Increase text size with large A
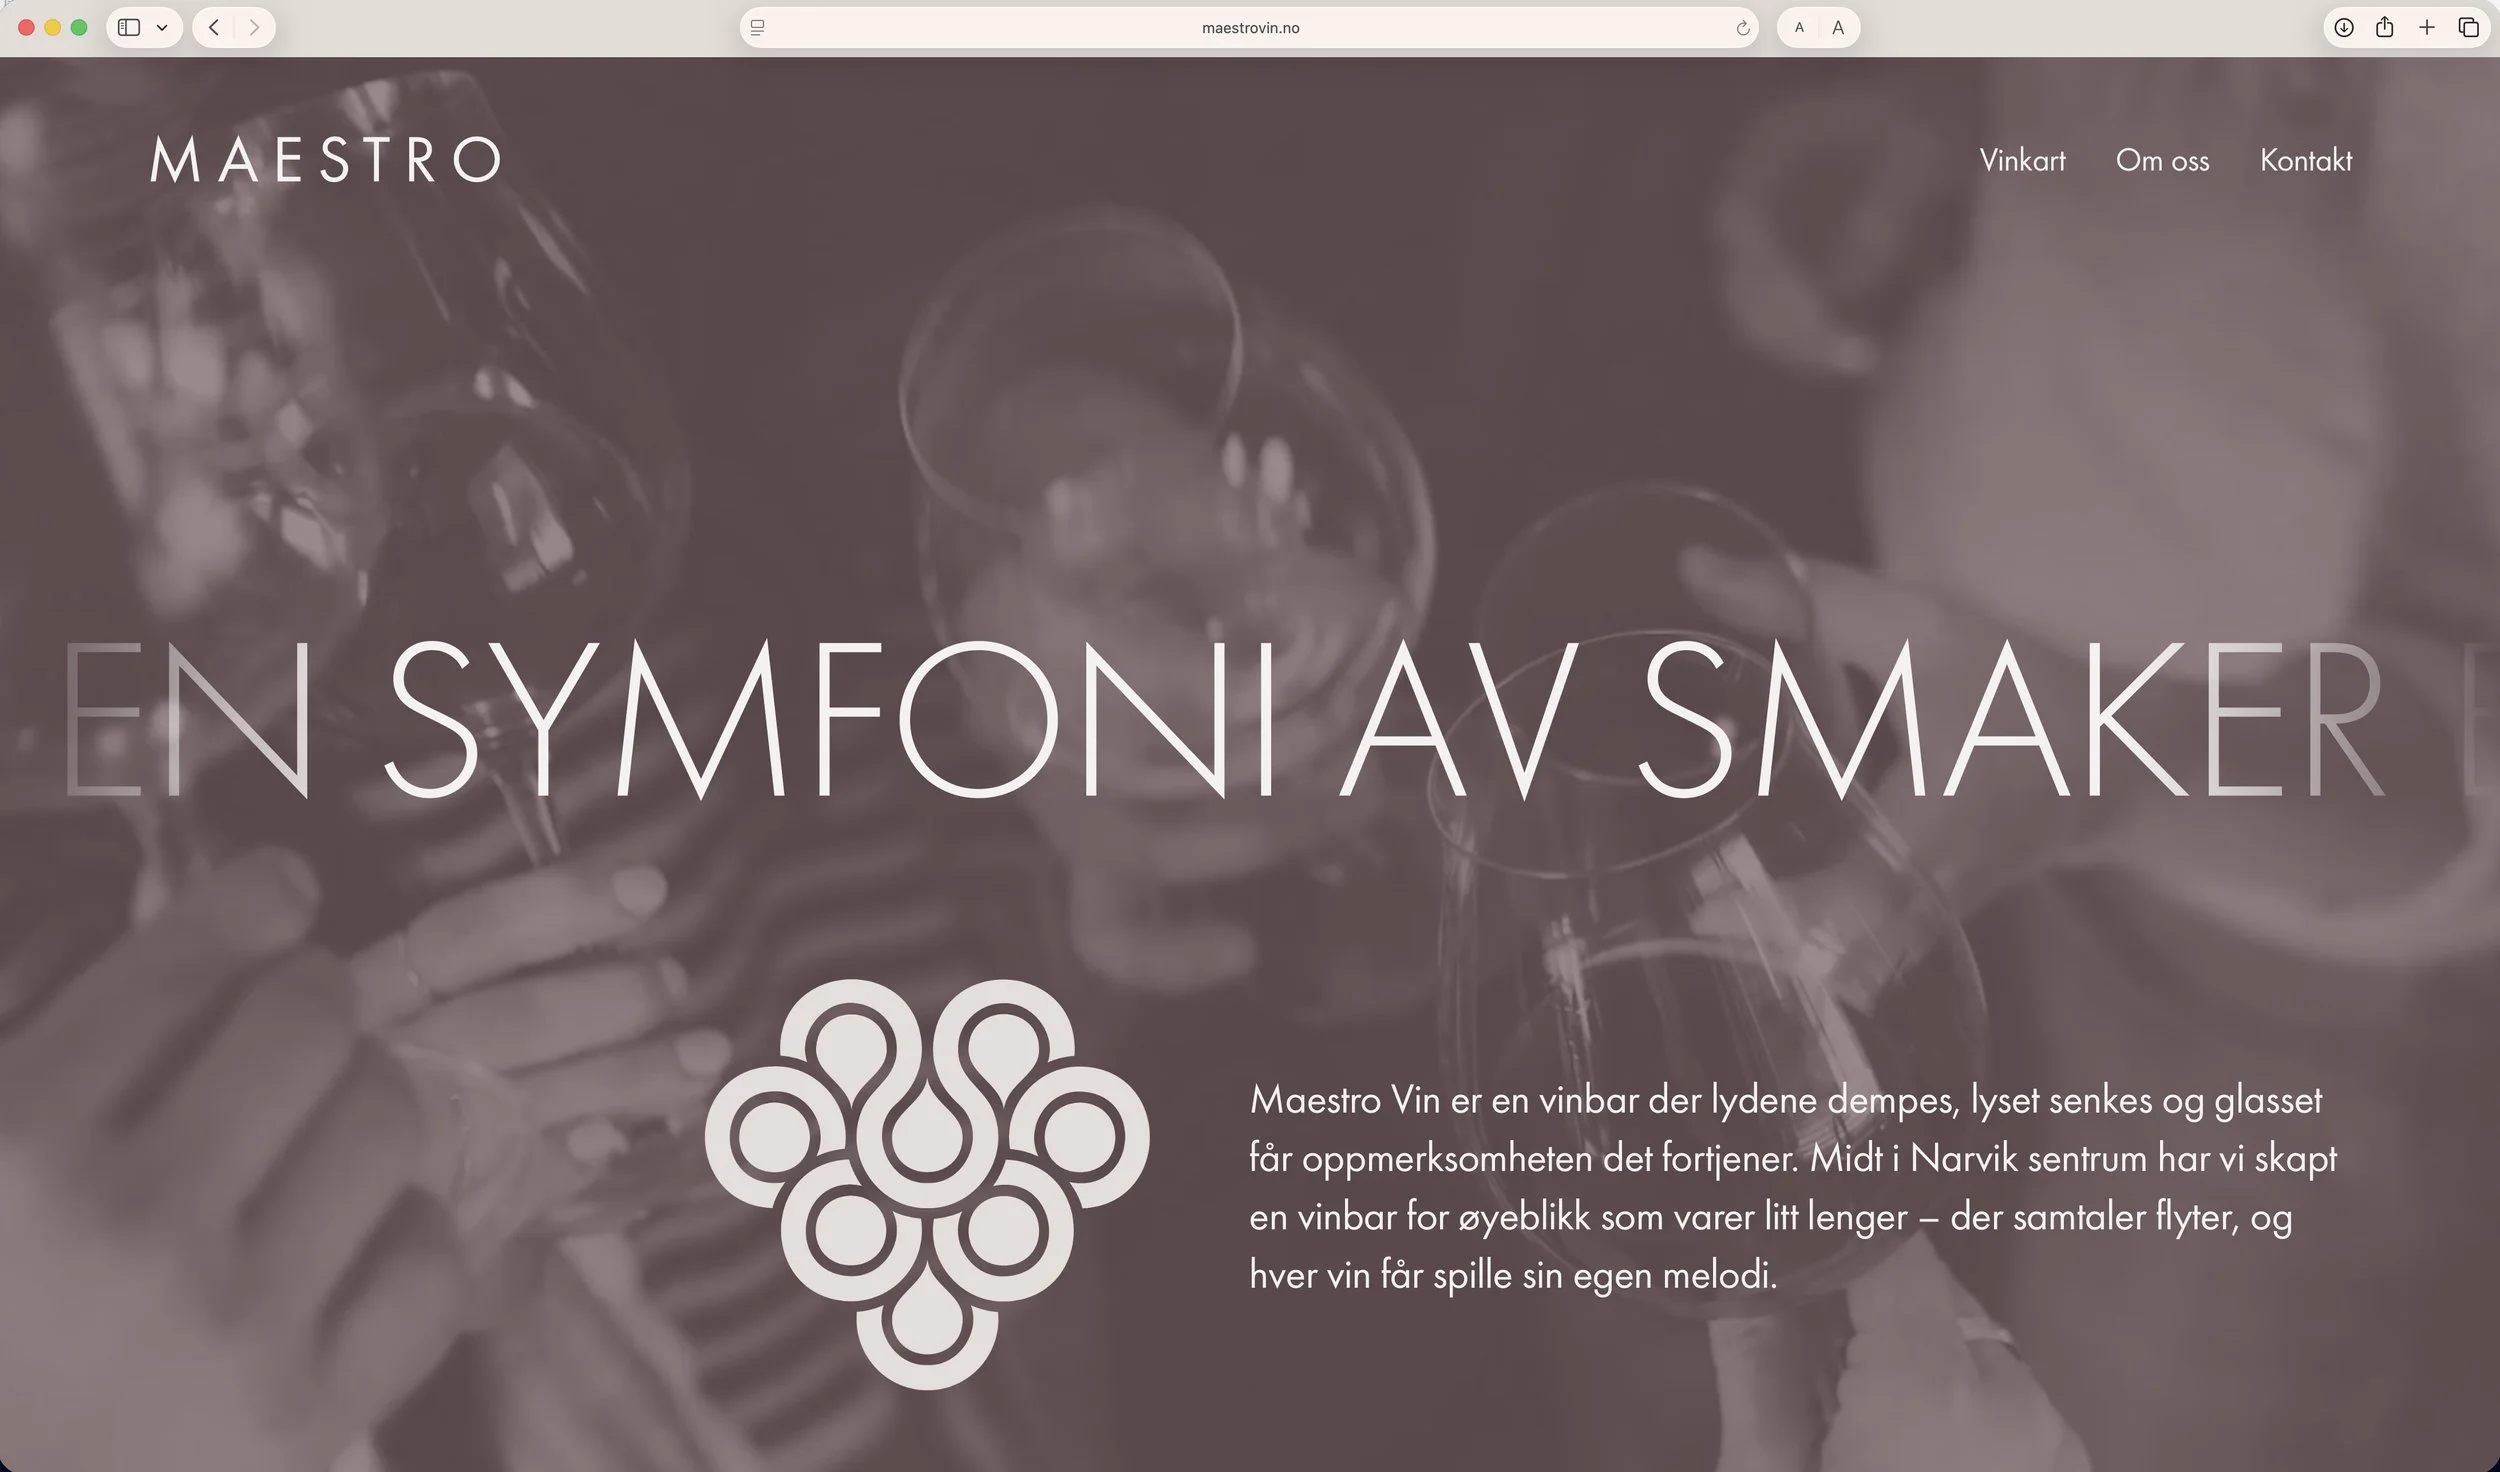The width and height of the screenshot is (2500, 1472). (x=1838, y=28)
